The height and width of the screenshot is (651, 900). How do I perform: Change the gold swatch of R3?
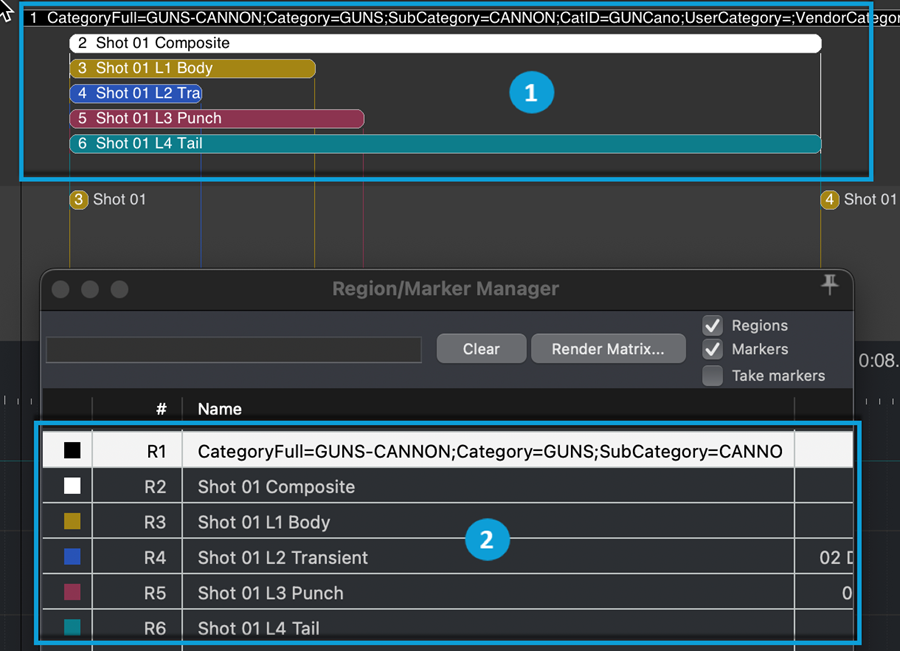[x=72, y=522]
